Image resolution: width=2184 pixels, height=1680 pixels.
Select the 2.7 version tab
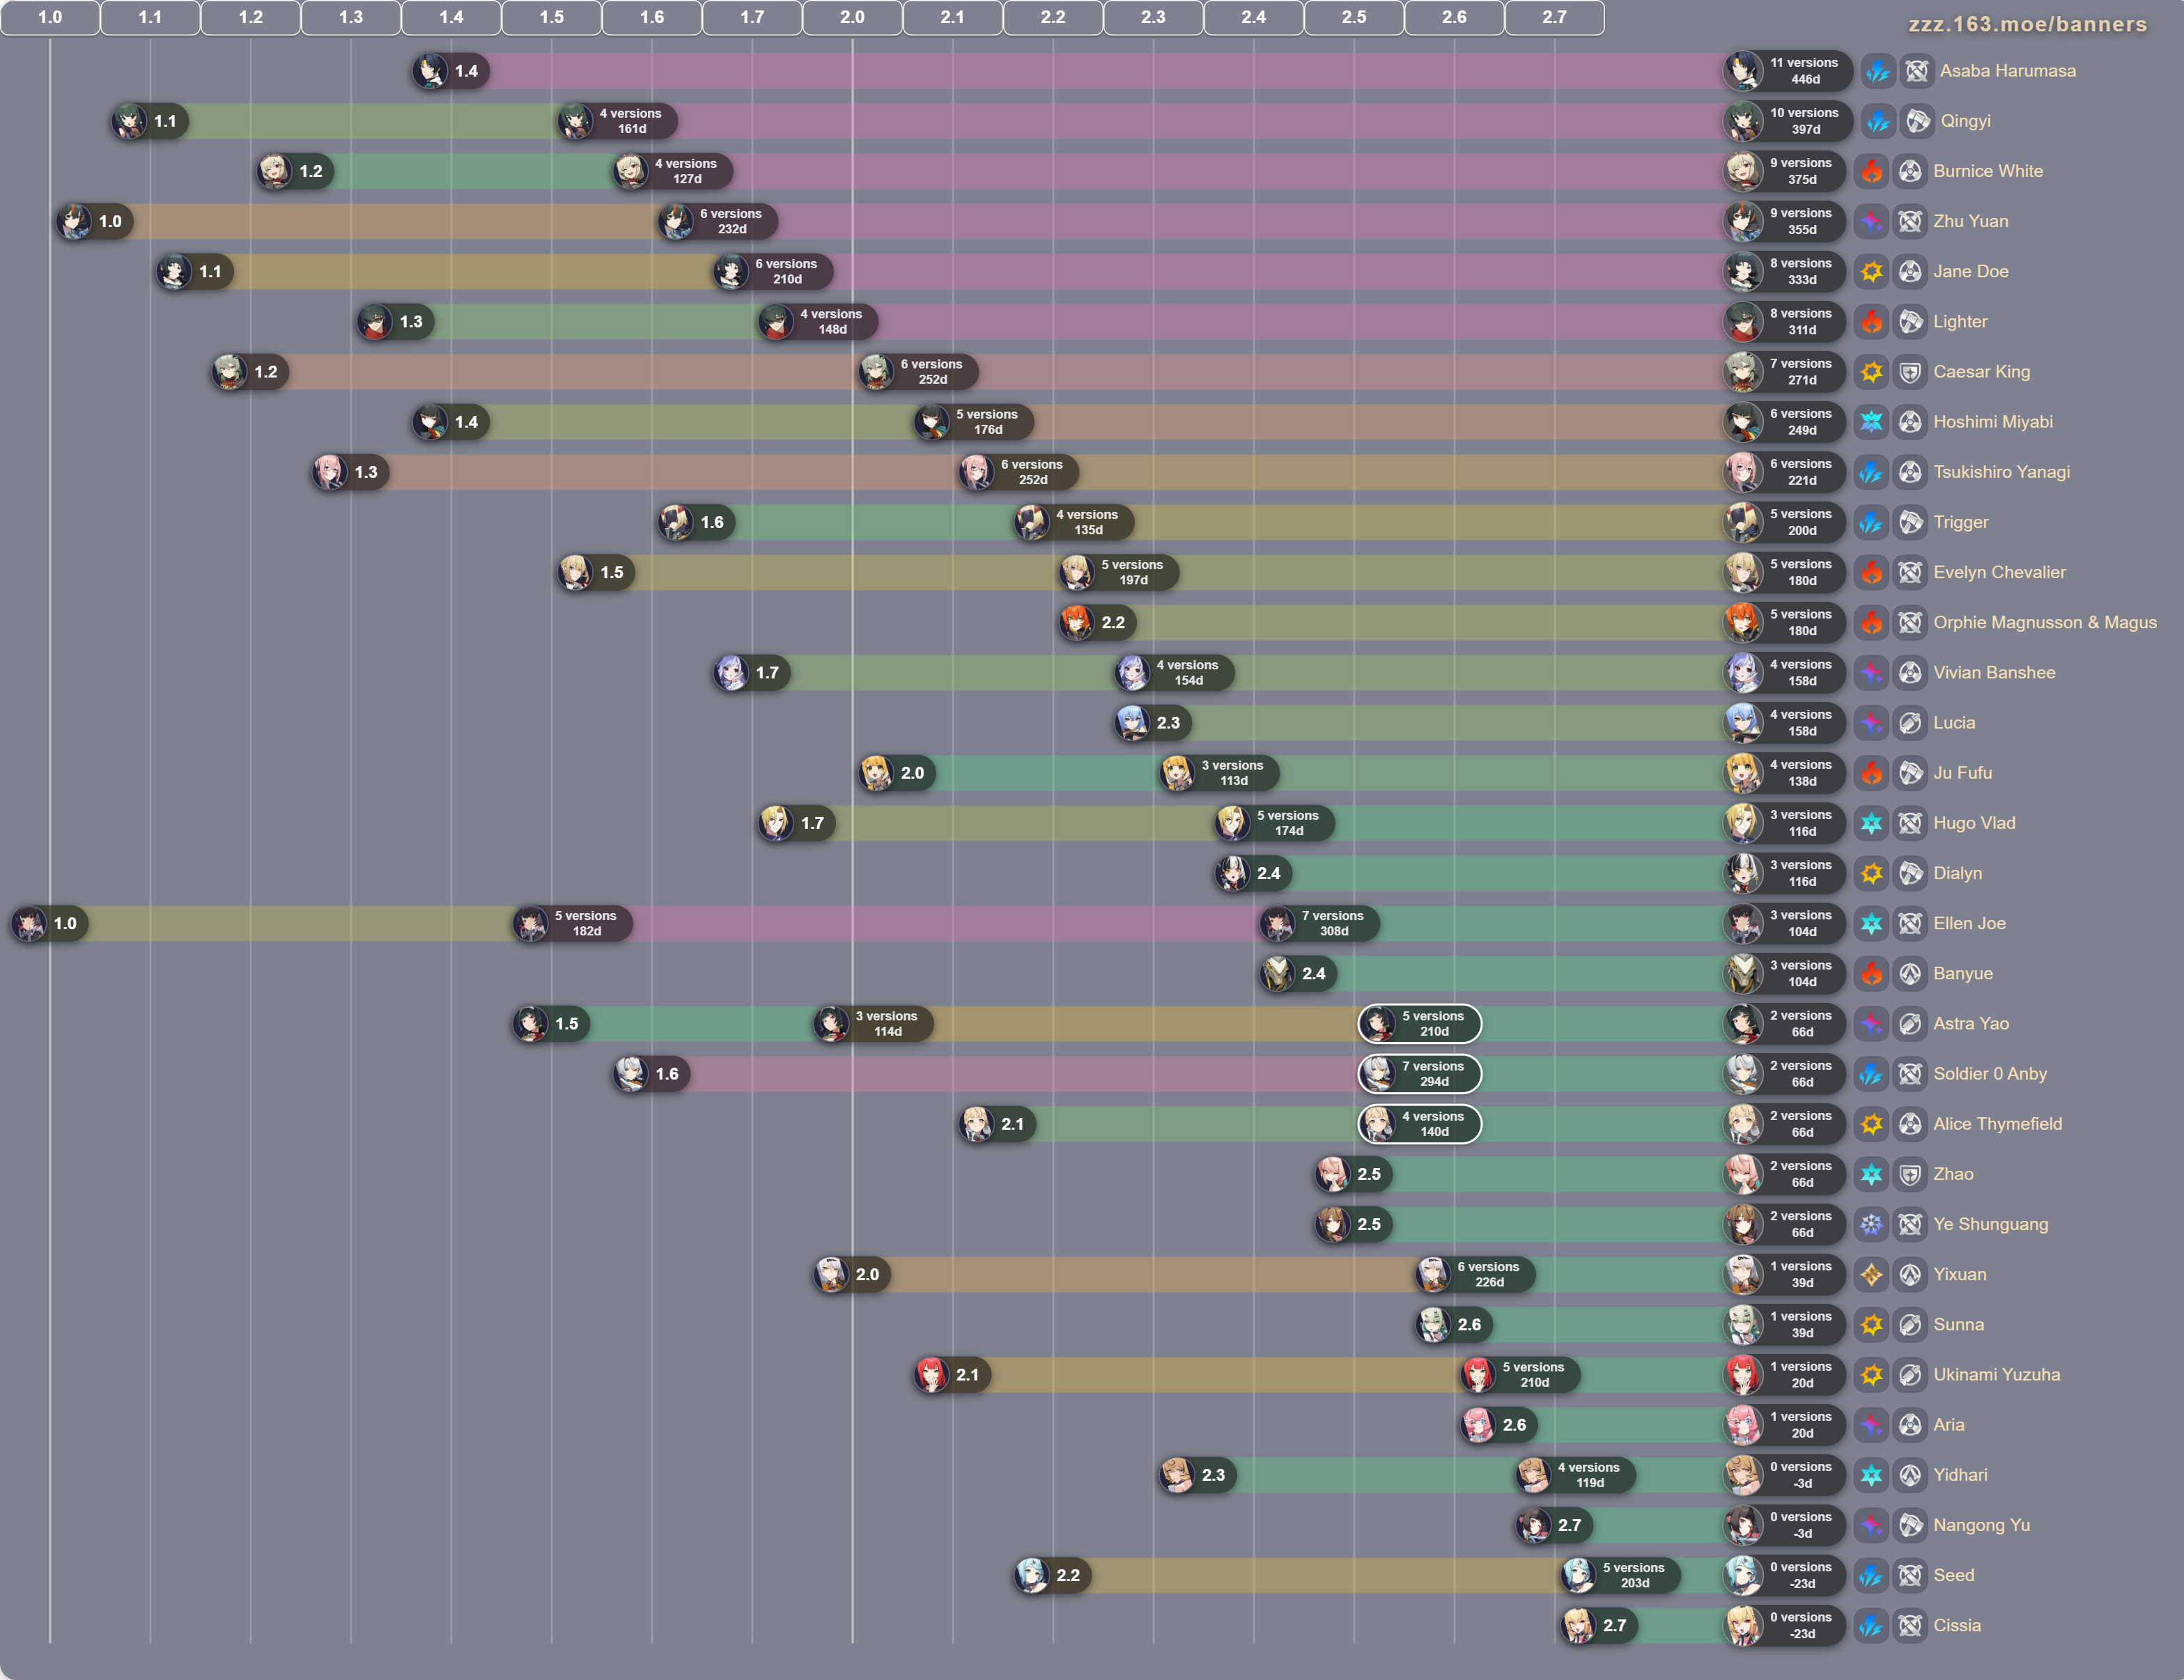click(1554, 17)
